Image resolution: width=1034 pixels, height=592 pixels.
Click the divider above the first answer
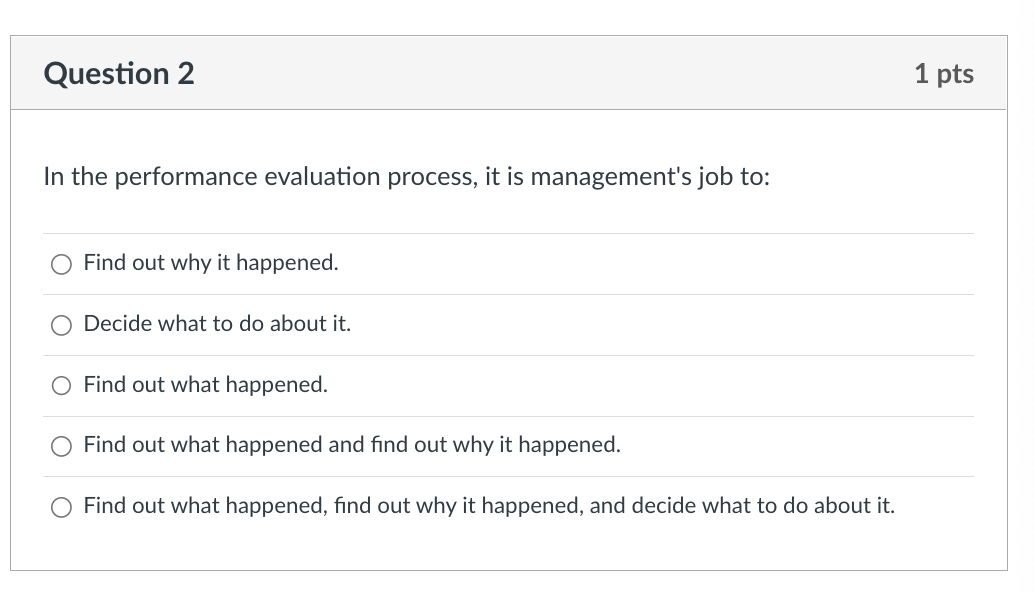pos(509,232)
